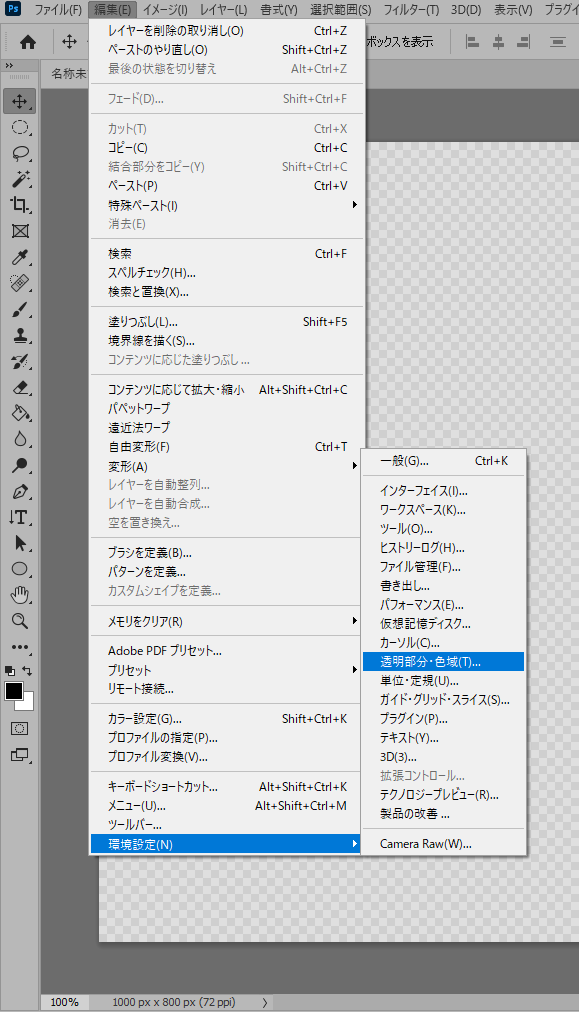
Task: Choose 一般(G)... preferences
Action: coord(443,461)
